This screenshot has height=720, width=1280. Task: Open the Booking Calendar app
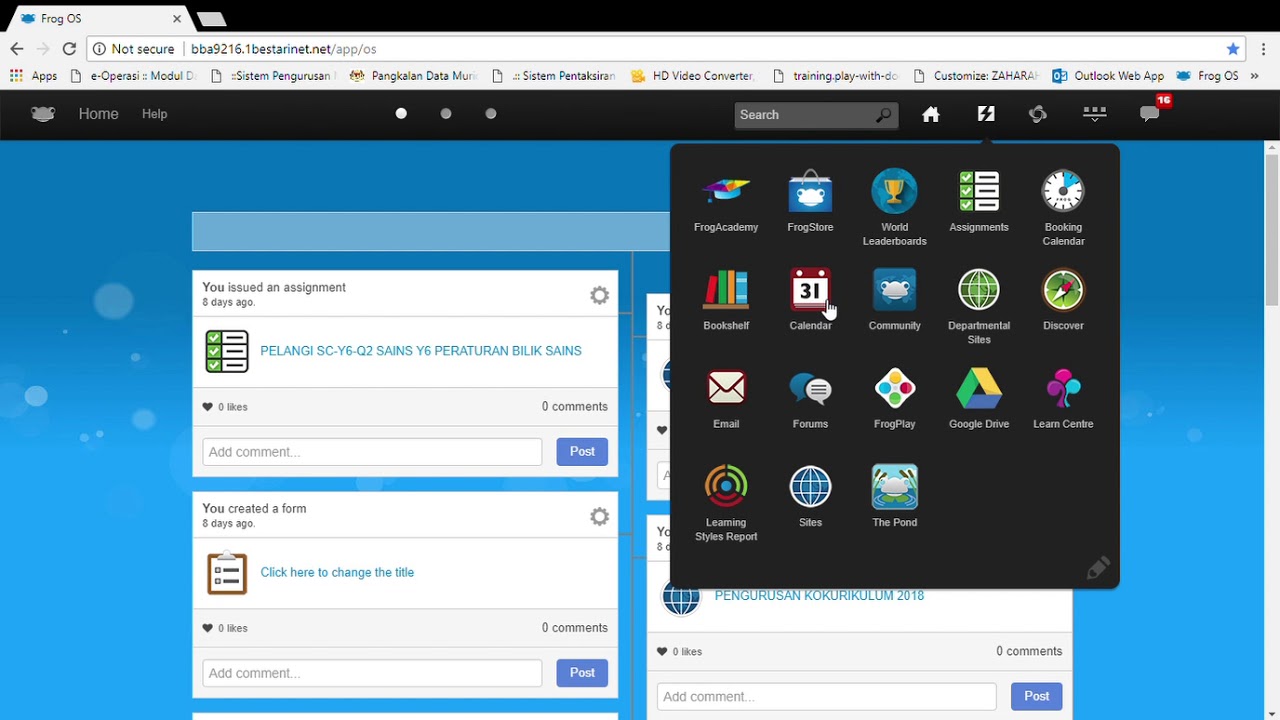1063,208
